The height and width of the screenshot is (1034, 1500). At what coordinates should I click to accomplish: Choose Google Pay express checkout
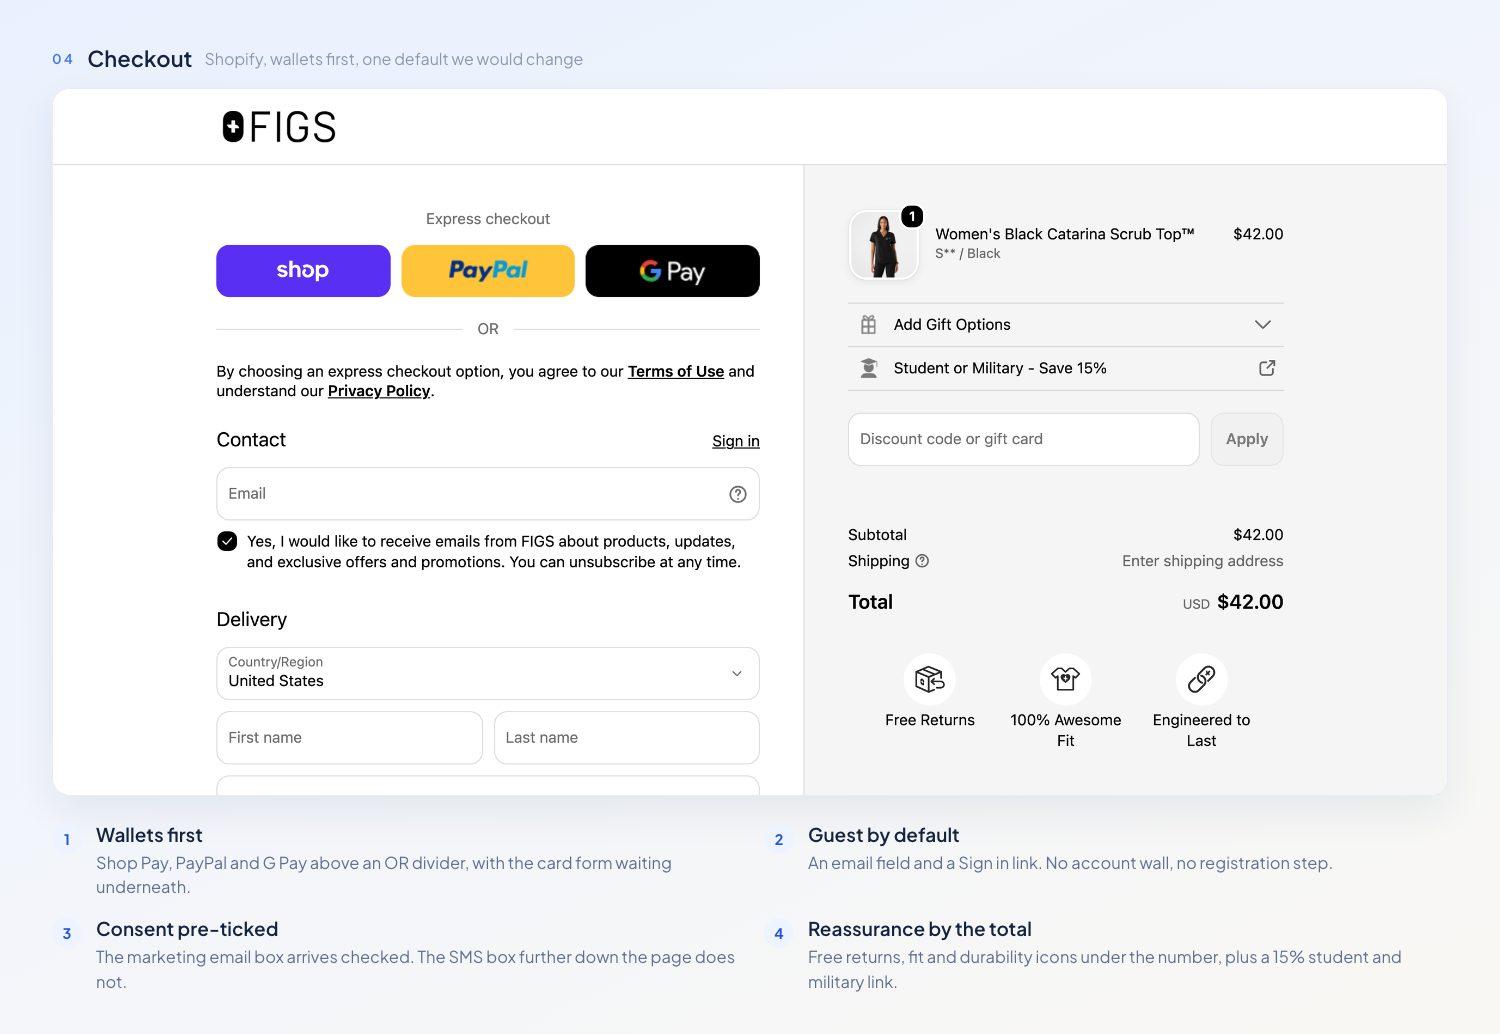672,271
